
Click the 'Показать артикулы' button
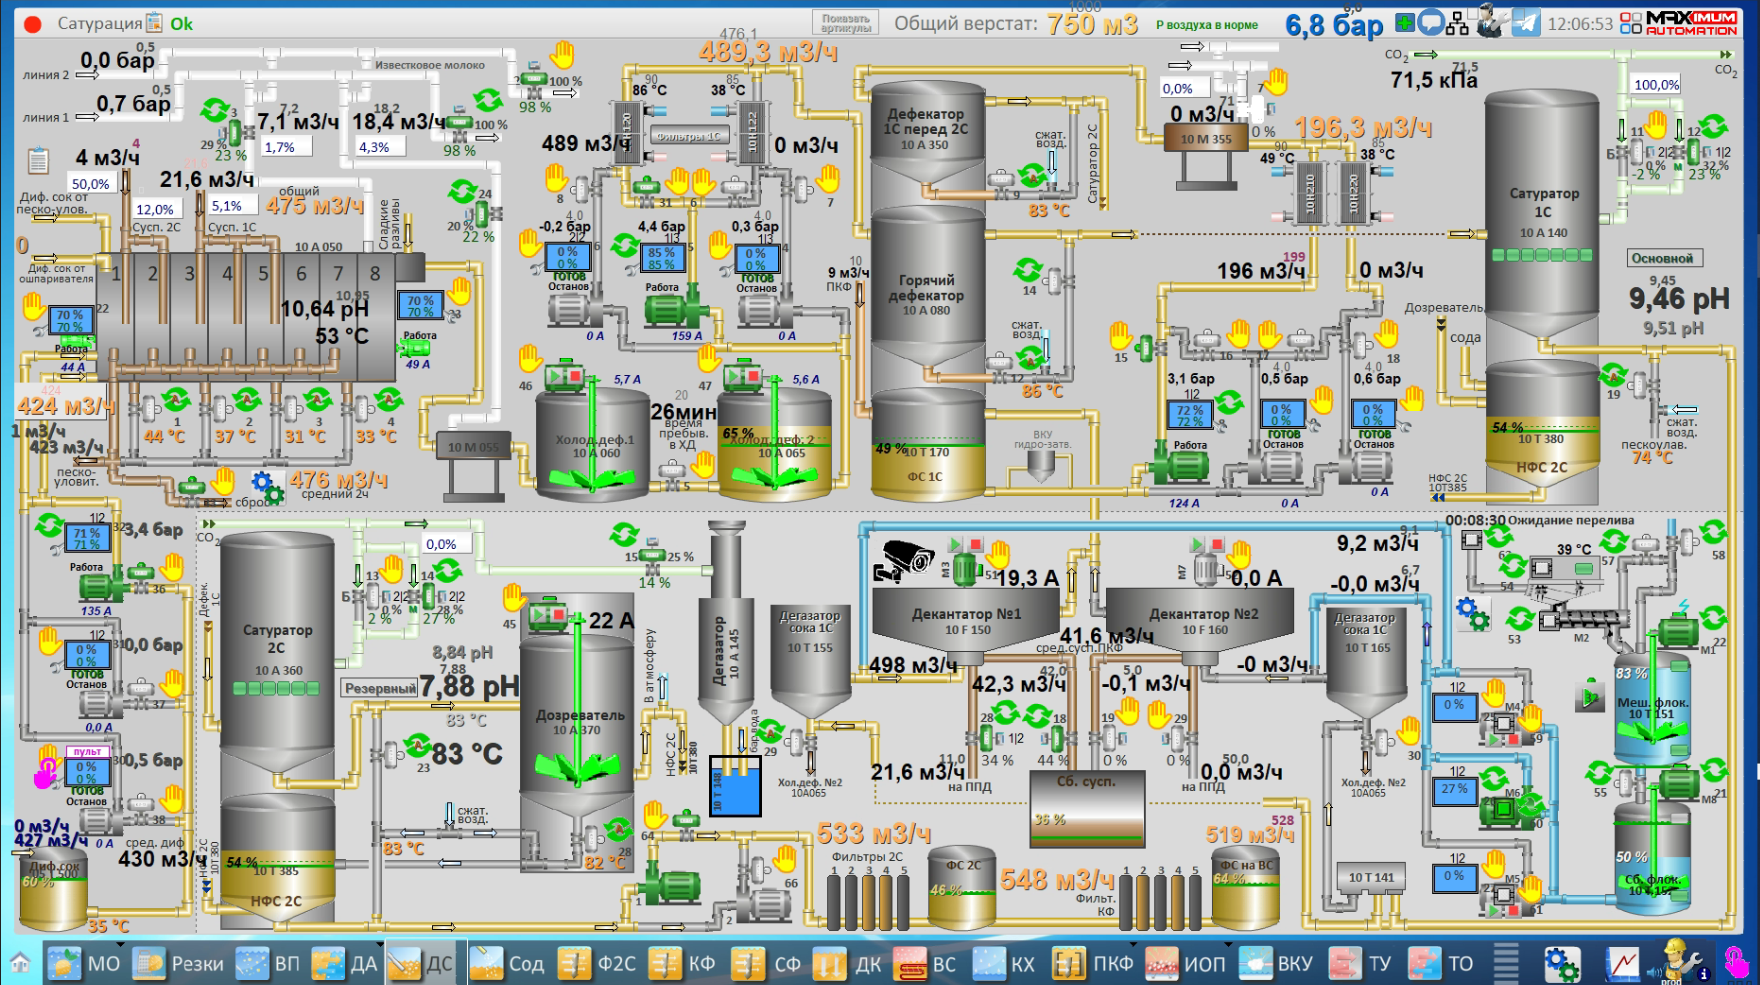[x=846, y=24]
